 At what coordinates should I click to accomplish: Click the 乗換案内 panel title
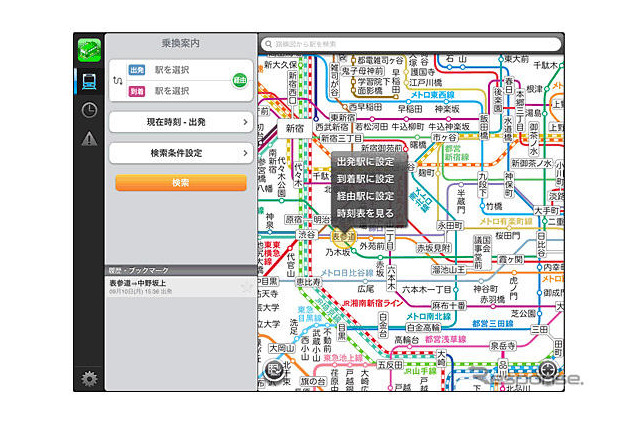pos(181,43)
